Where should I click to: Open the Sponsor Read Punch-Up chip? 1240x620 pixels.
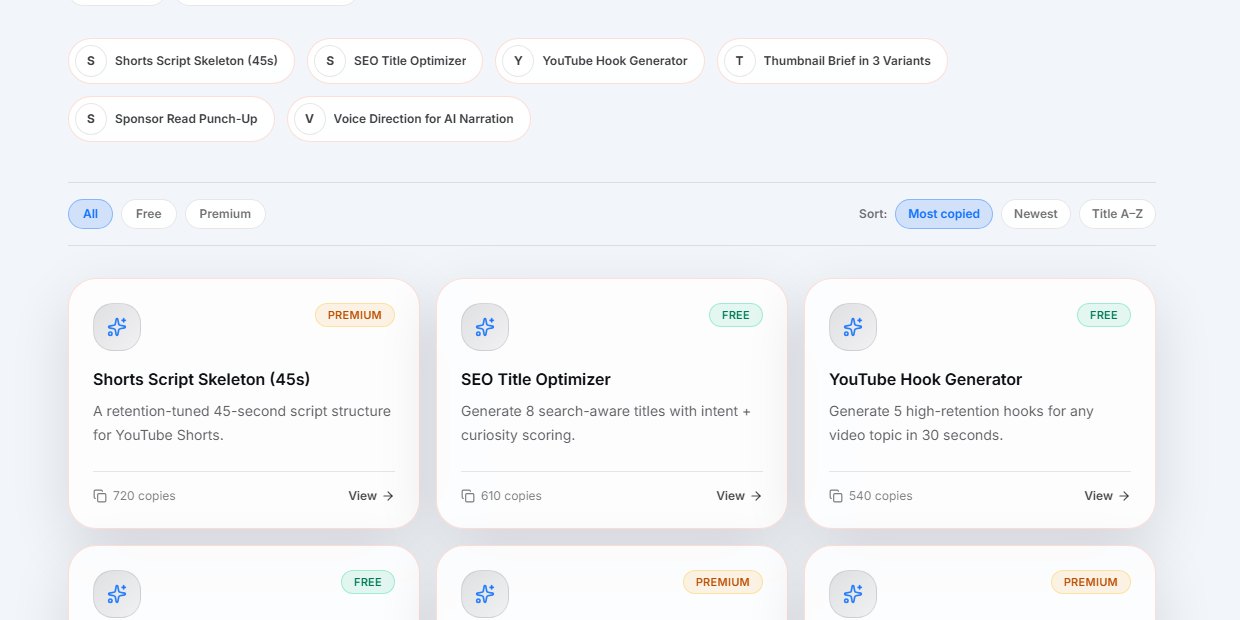(x=171, y=119)
